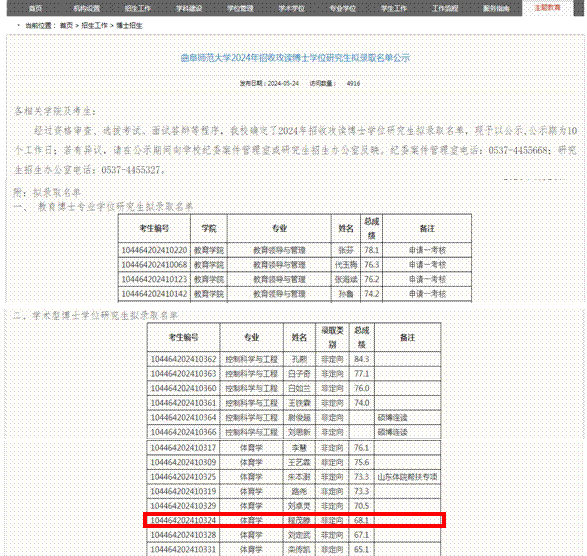
Task: Click the 博士招生 breadcrumb link
Action: point(129,25)
